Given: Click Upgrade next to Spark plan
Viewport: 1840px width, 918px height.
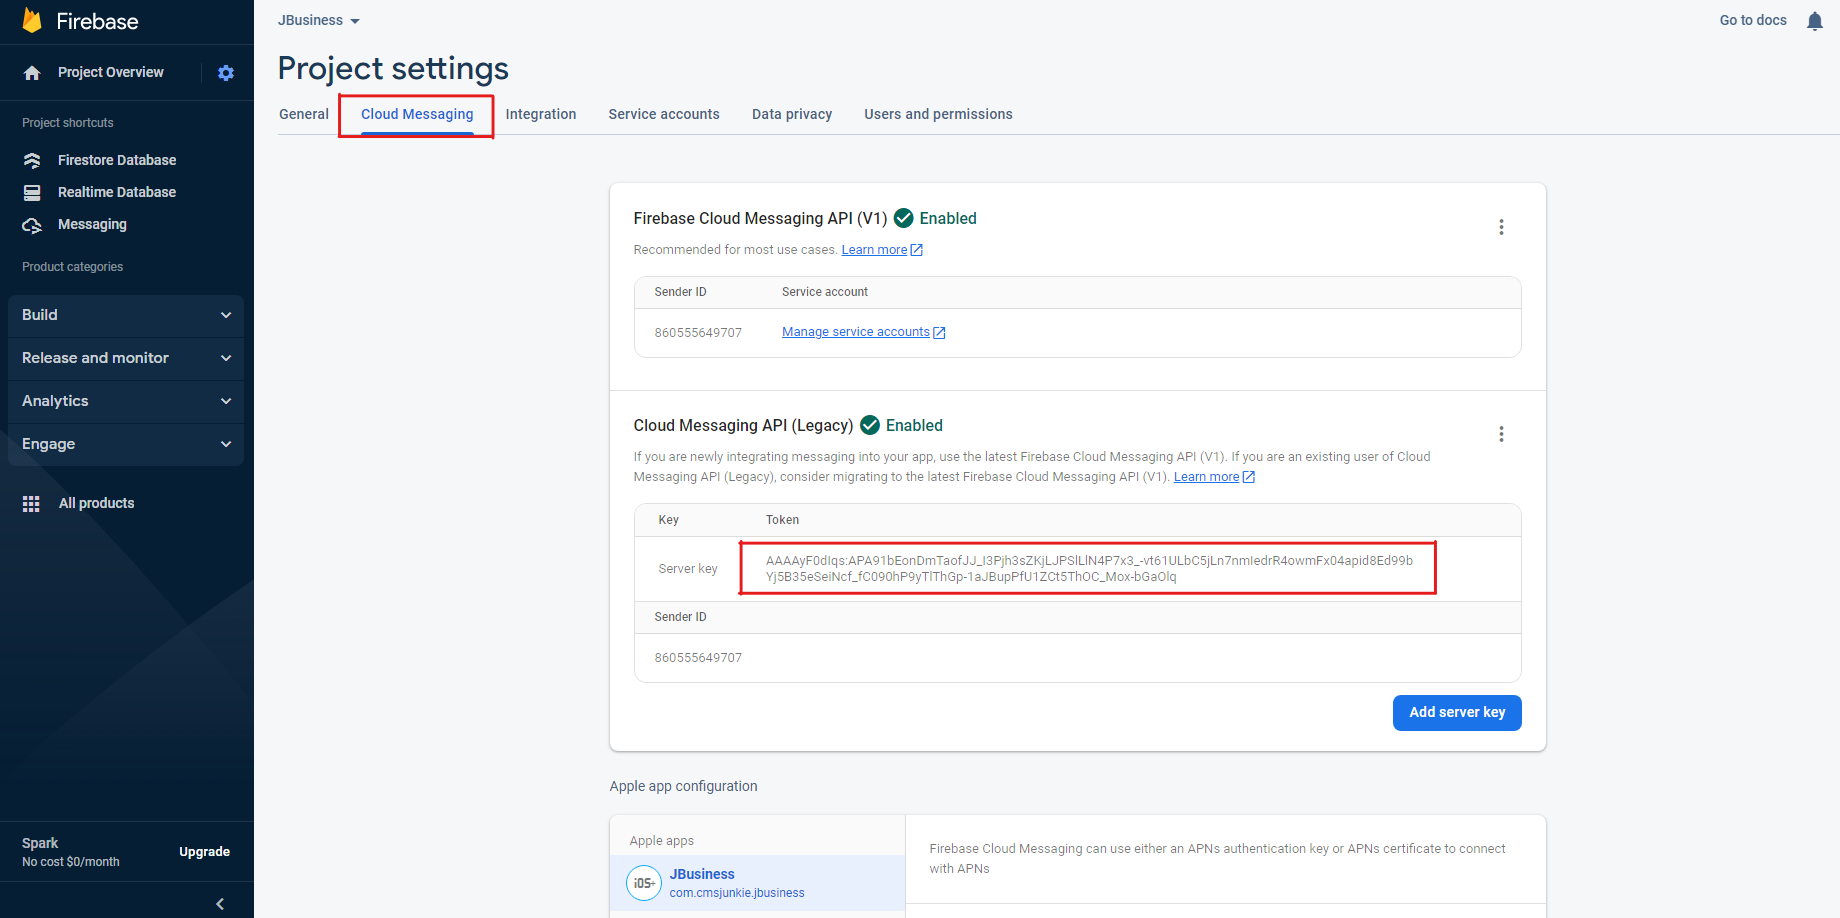Looking at the screenshot, I should 204,852.
